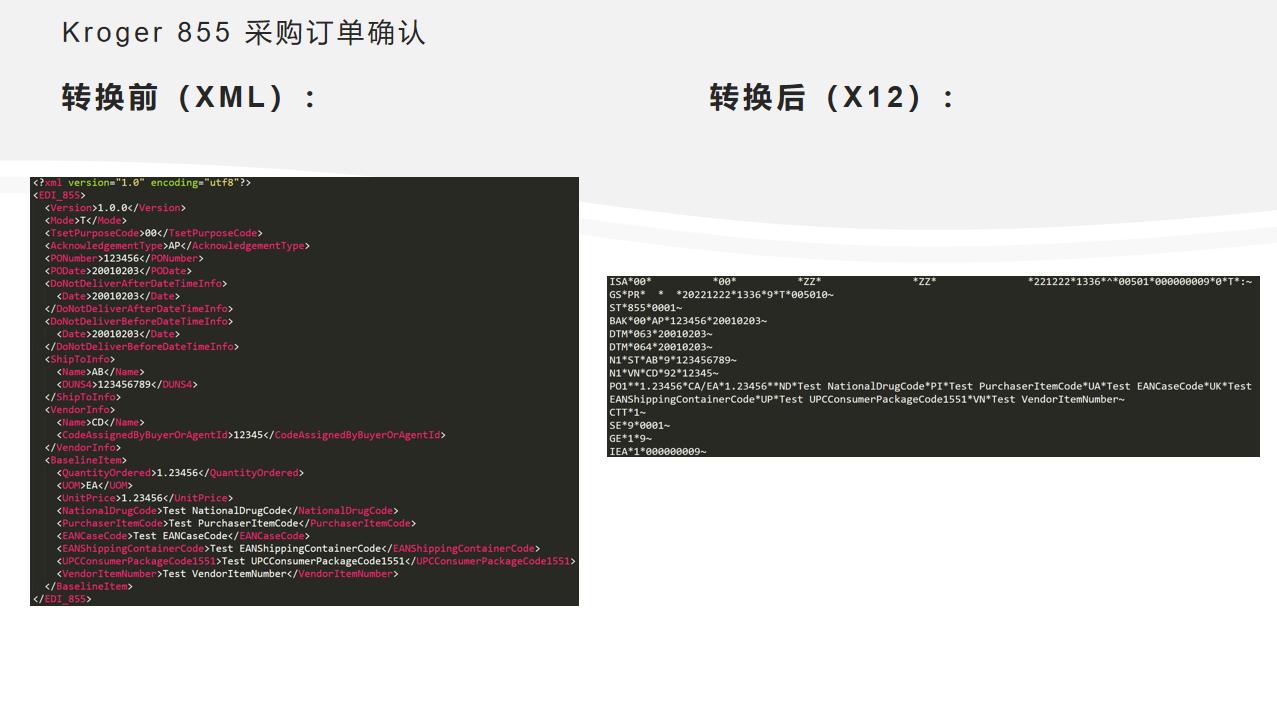Click the "Kroger 855 采购订单确认" slide title
The width and height of the screenshot is (1277, 711).
243,32
